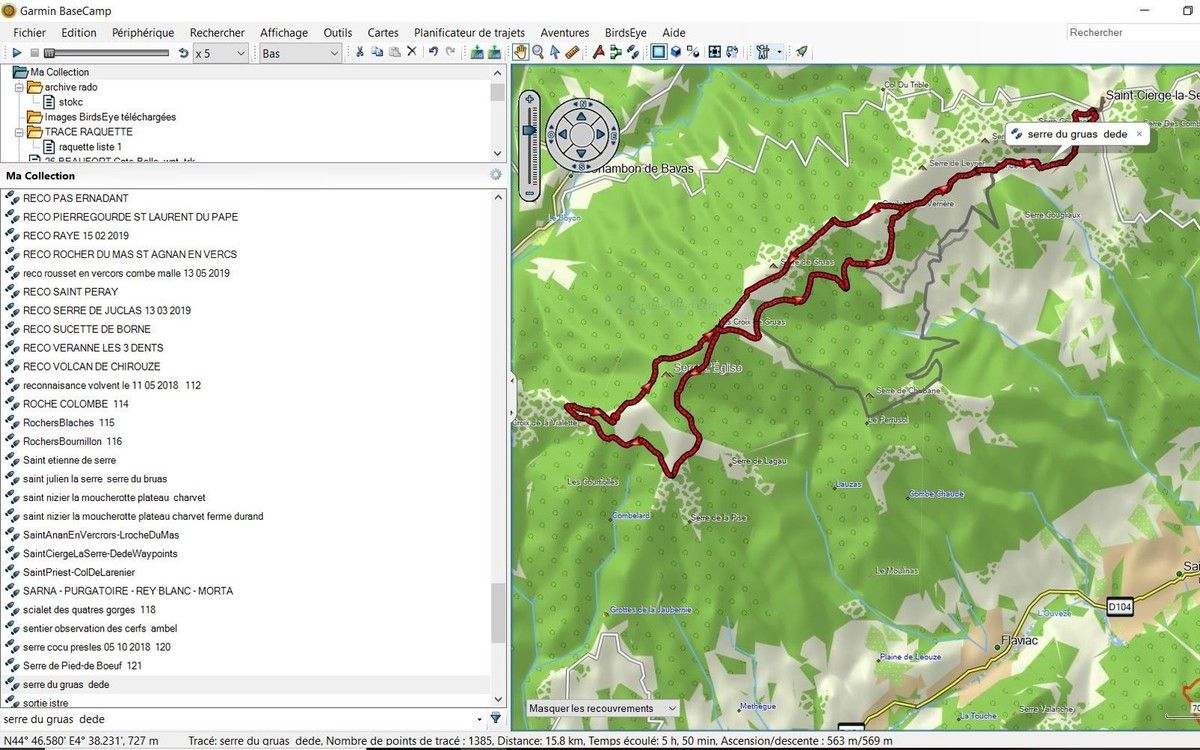This screenshot has width=1200, height=750.
Task: Click the Send to device icon
Action: click(477, 52)
